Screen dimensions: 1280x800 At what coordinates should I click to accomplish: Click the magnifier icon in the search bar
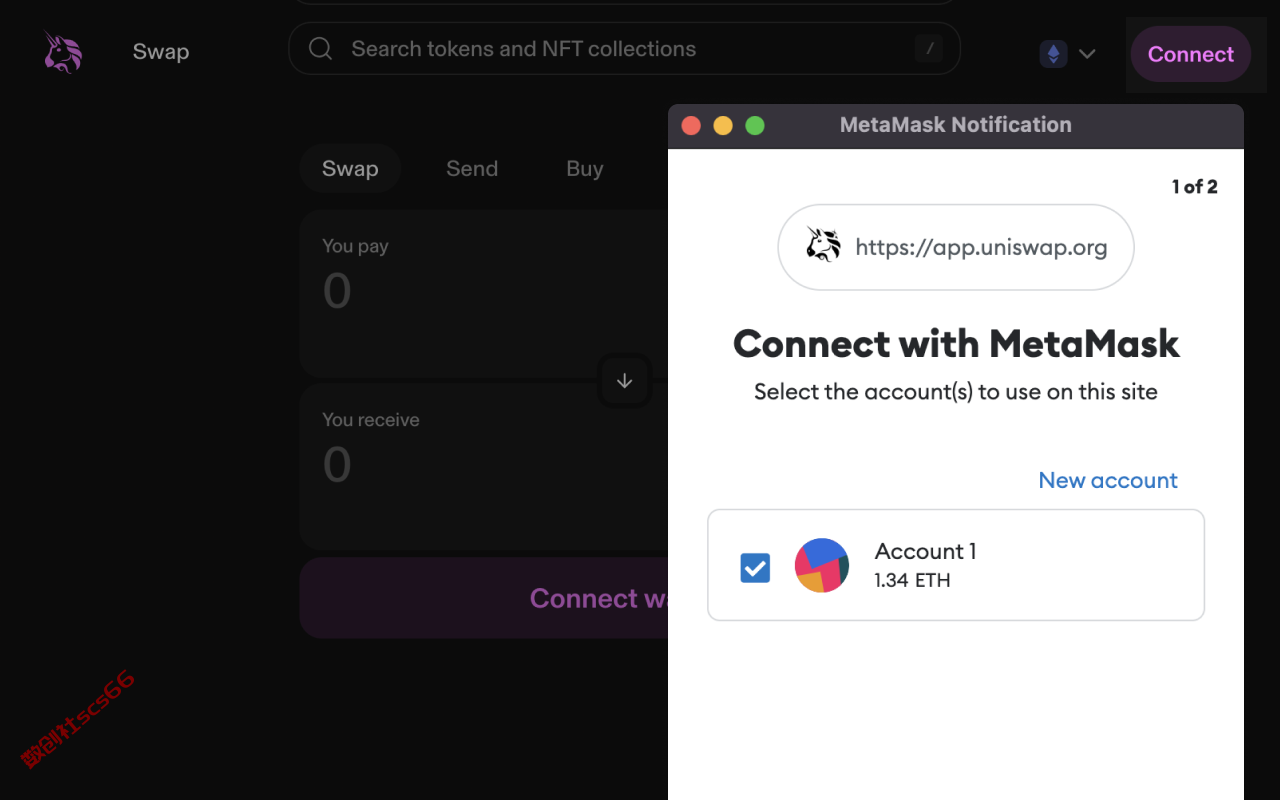[320, 49]
